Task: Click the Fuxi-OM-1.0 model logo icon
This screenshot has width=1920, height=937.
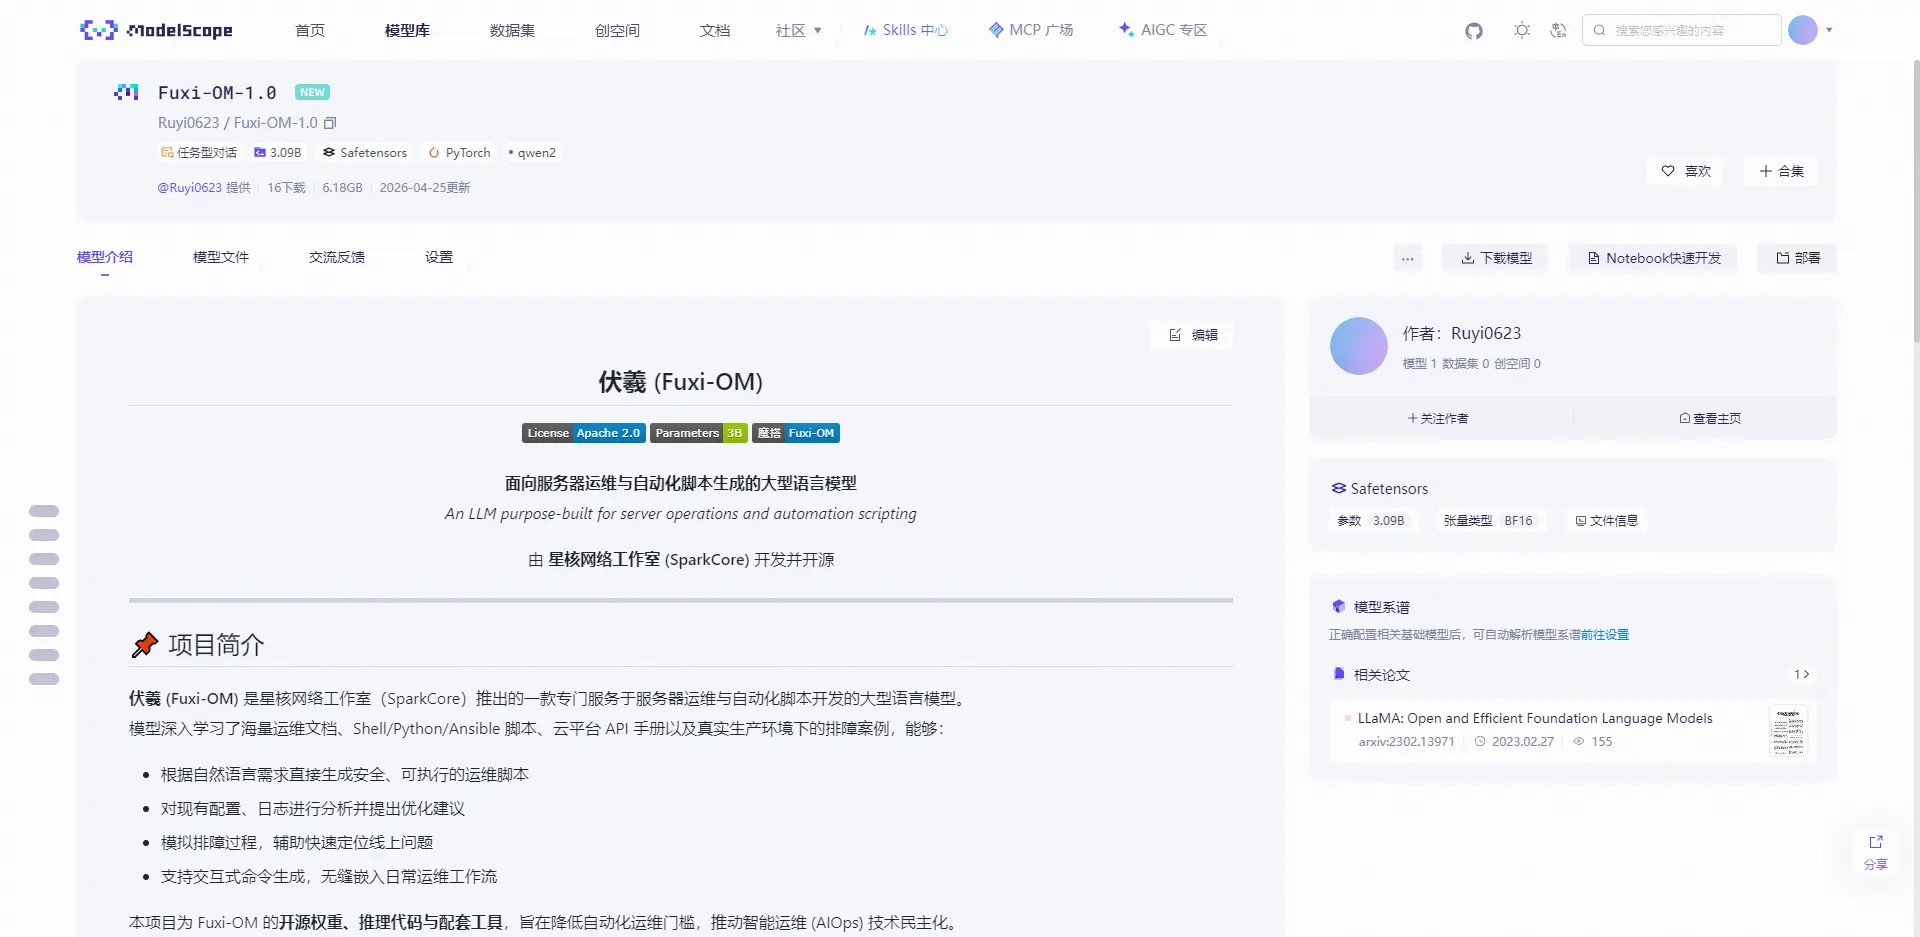Action: tap(126, 92)
